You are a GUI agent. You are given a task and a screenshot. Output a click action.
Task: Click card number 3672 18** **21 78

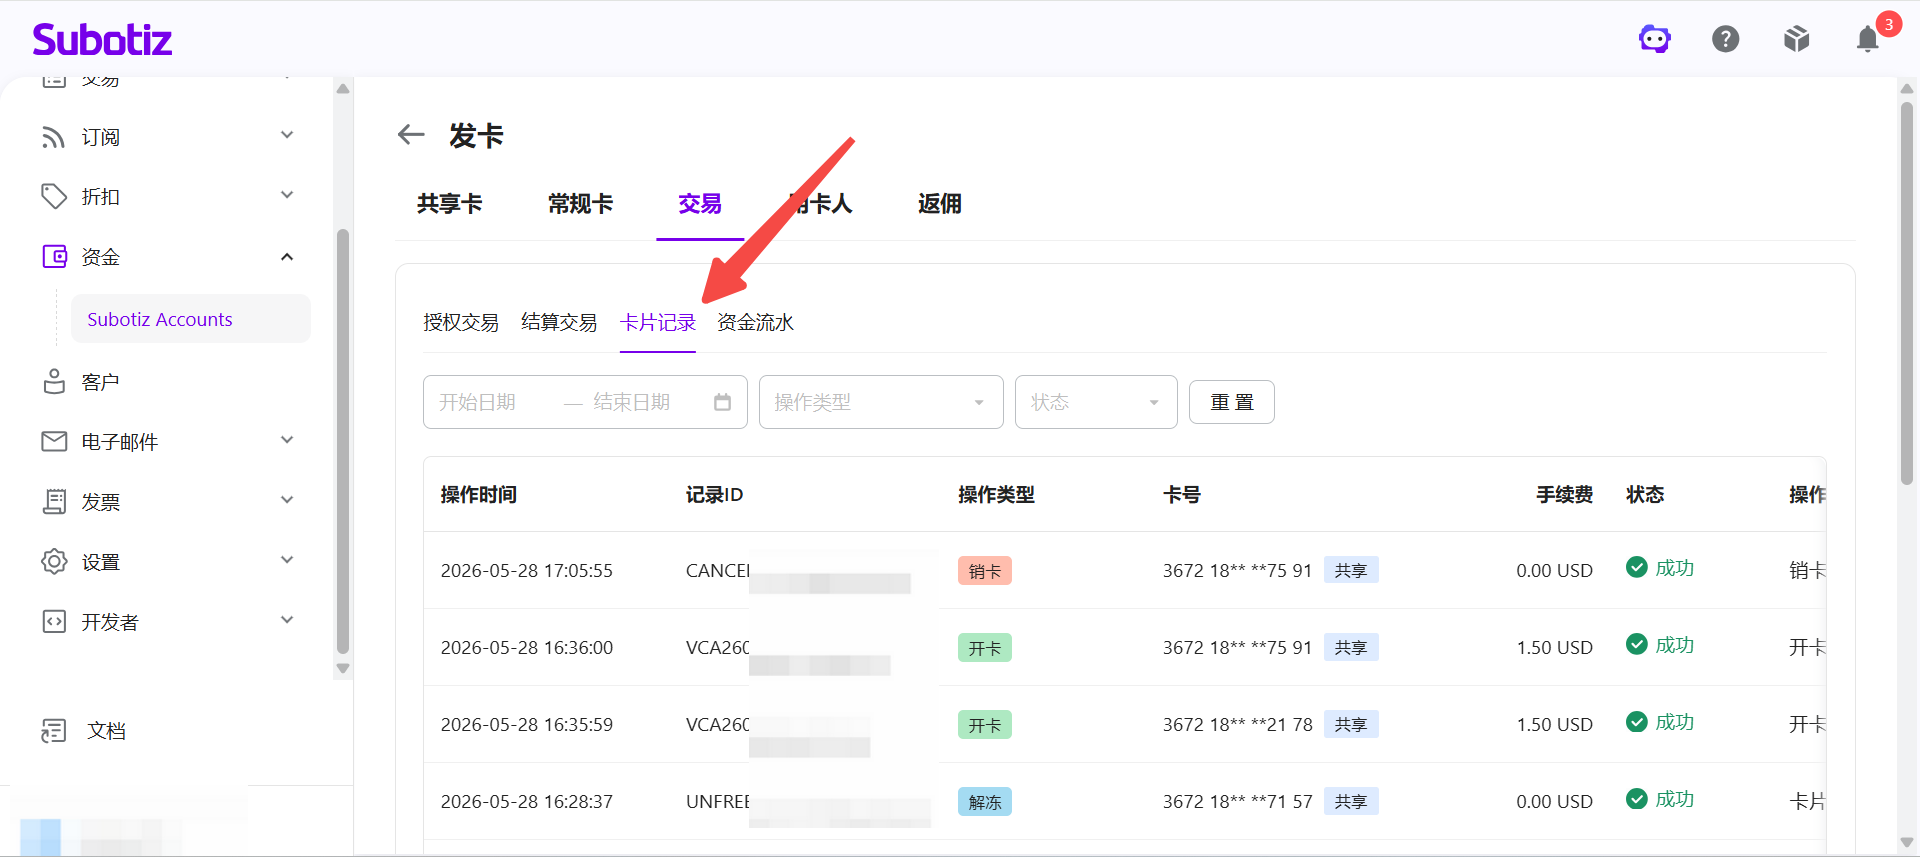pyautogui.click(x=1237, y=724)
